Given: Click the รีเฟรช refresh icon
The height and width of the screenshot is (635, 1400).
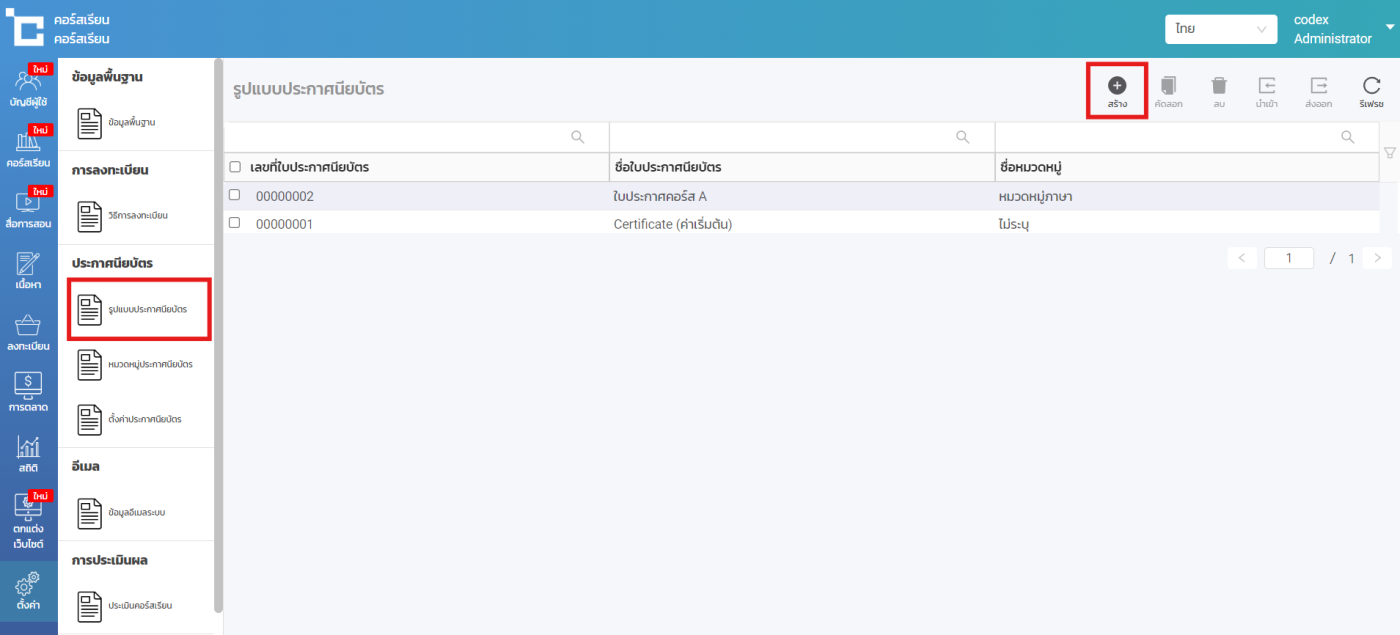Looking at the screenshot, I should tap(1371, 86).
